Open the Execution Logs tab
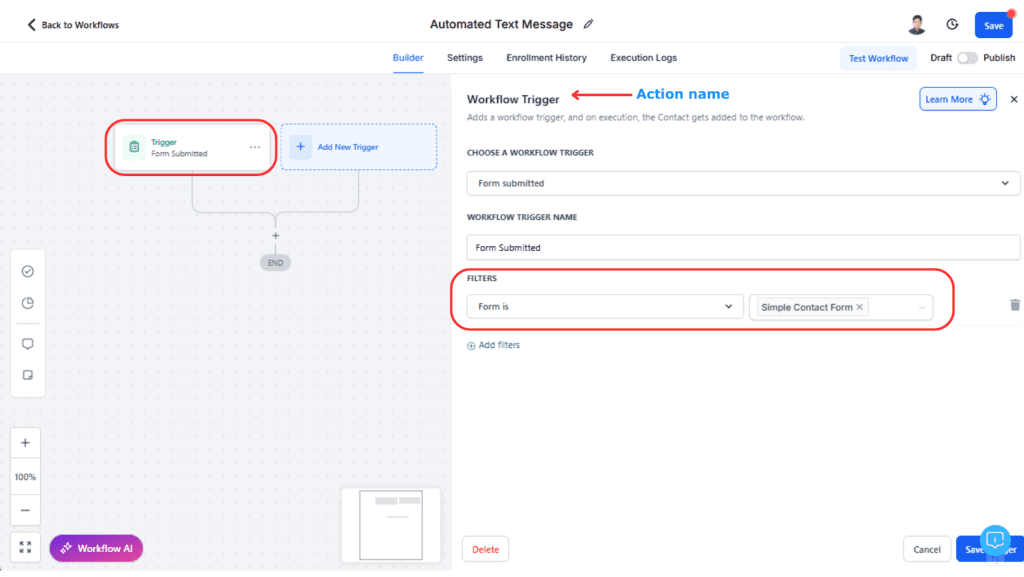The height and width of the screenshot is (577, 1024). [644, 58]
